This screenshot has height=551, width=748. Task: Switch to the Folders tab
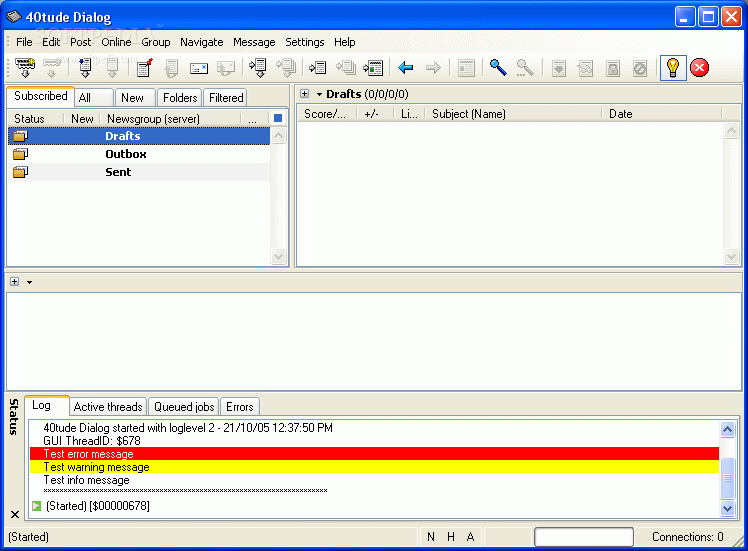point(180,97)
